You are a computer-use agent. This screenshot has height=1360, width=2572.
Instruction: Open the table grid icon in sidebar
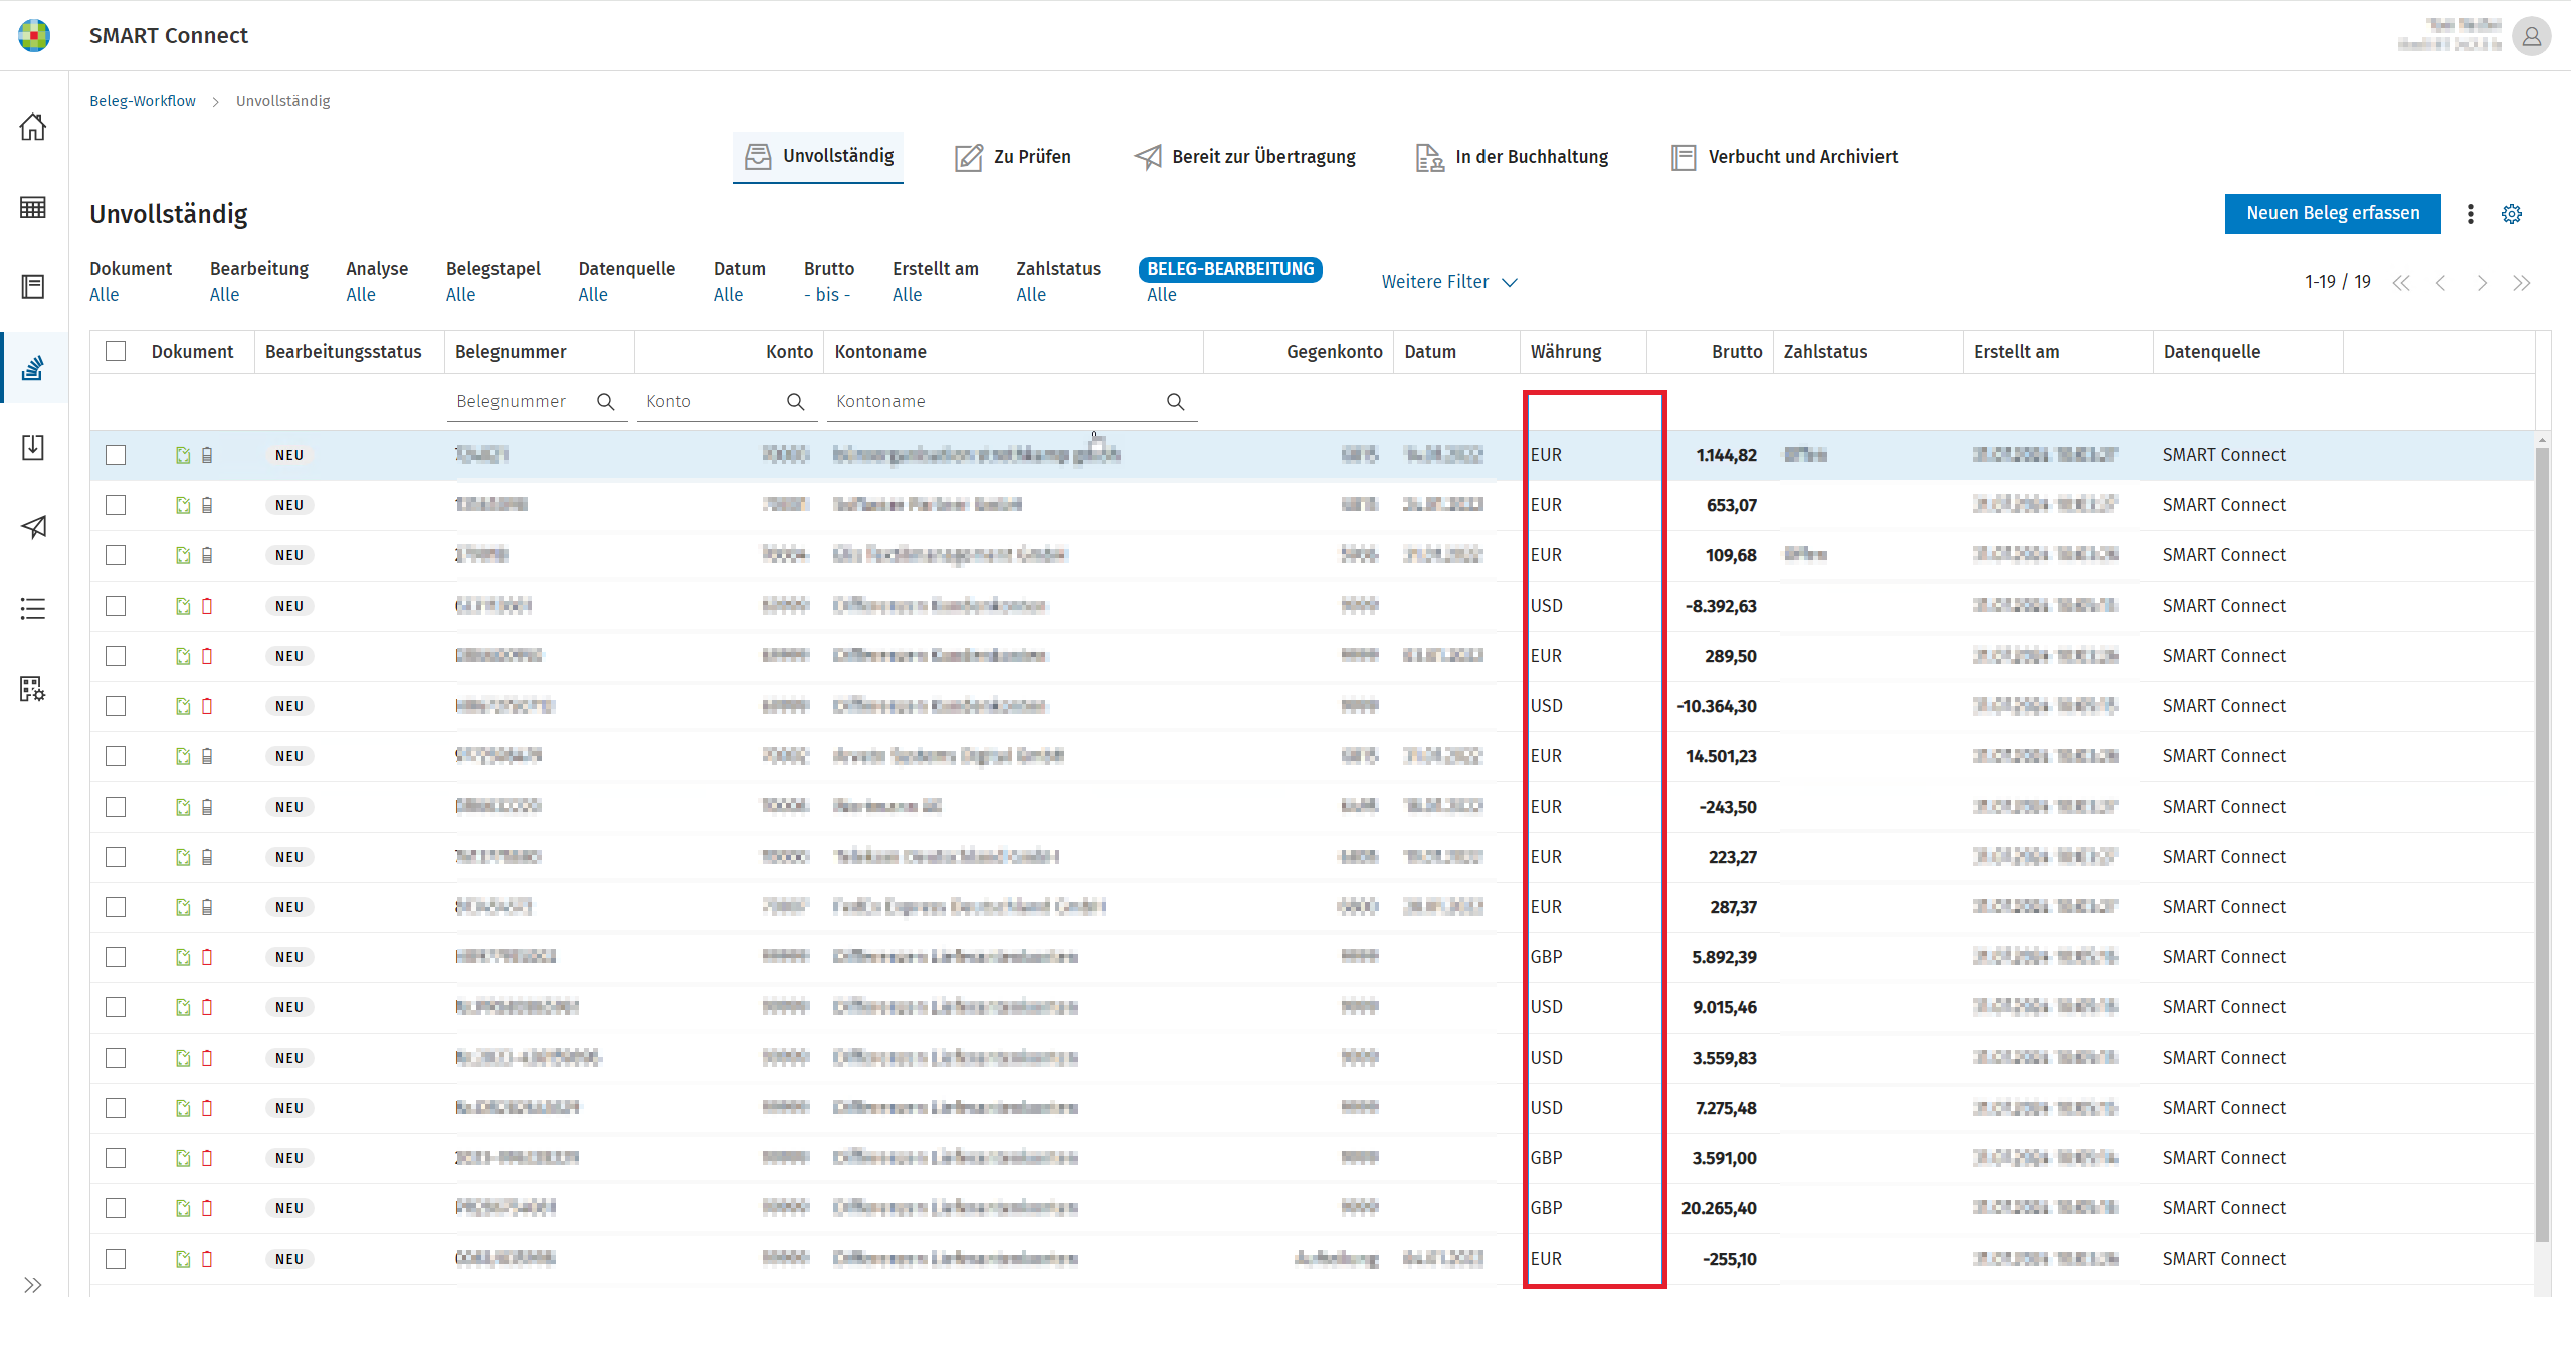[x=33, y=207]
